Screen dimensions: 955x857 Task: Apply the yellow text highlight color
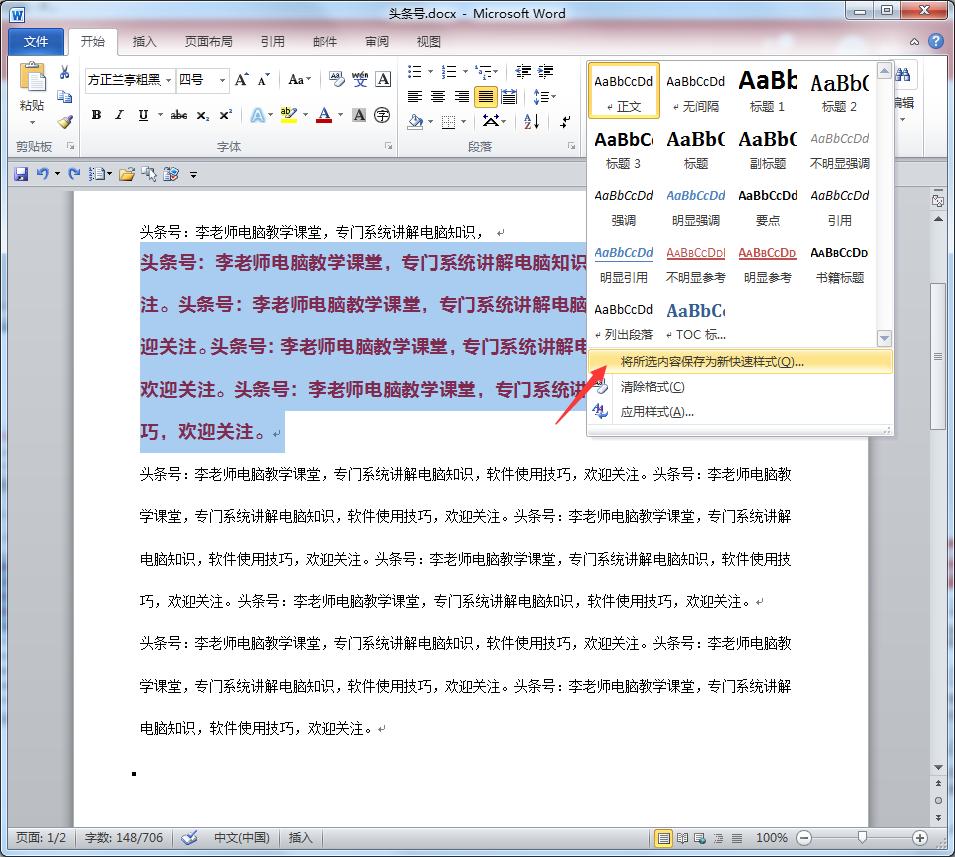[290, 116]
